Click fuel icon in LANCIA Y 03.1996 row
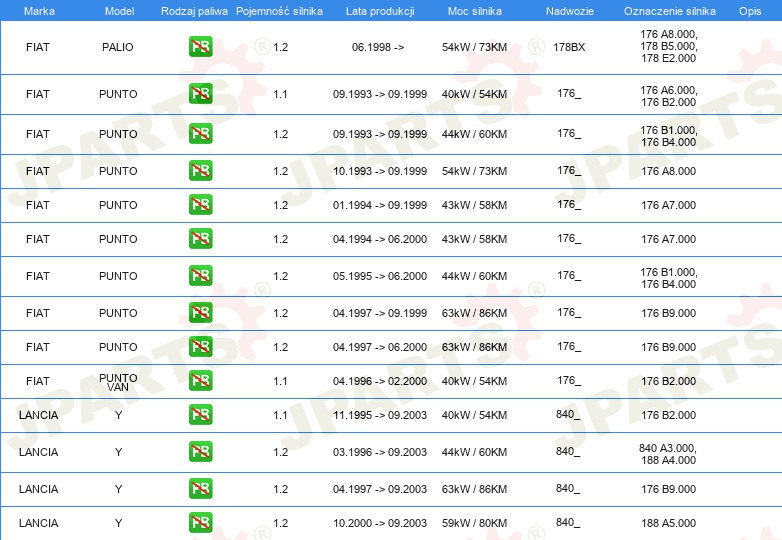Viewport: 782px width, 540px height. pyautogui.click(x=200, y=451)
